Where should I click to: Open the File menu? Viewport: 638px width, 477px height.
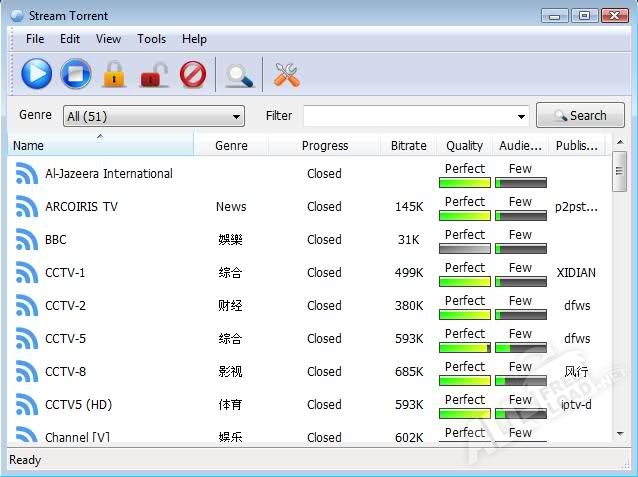pos(35,39)
